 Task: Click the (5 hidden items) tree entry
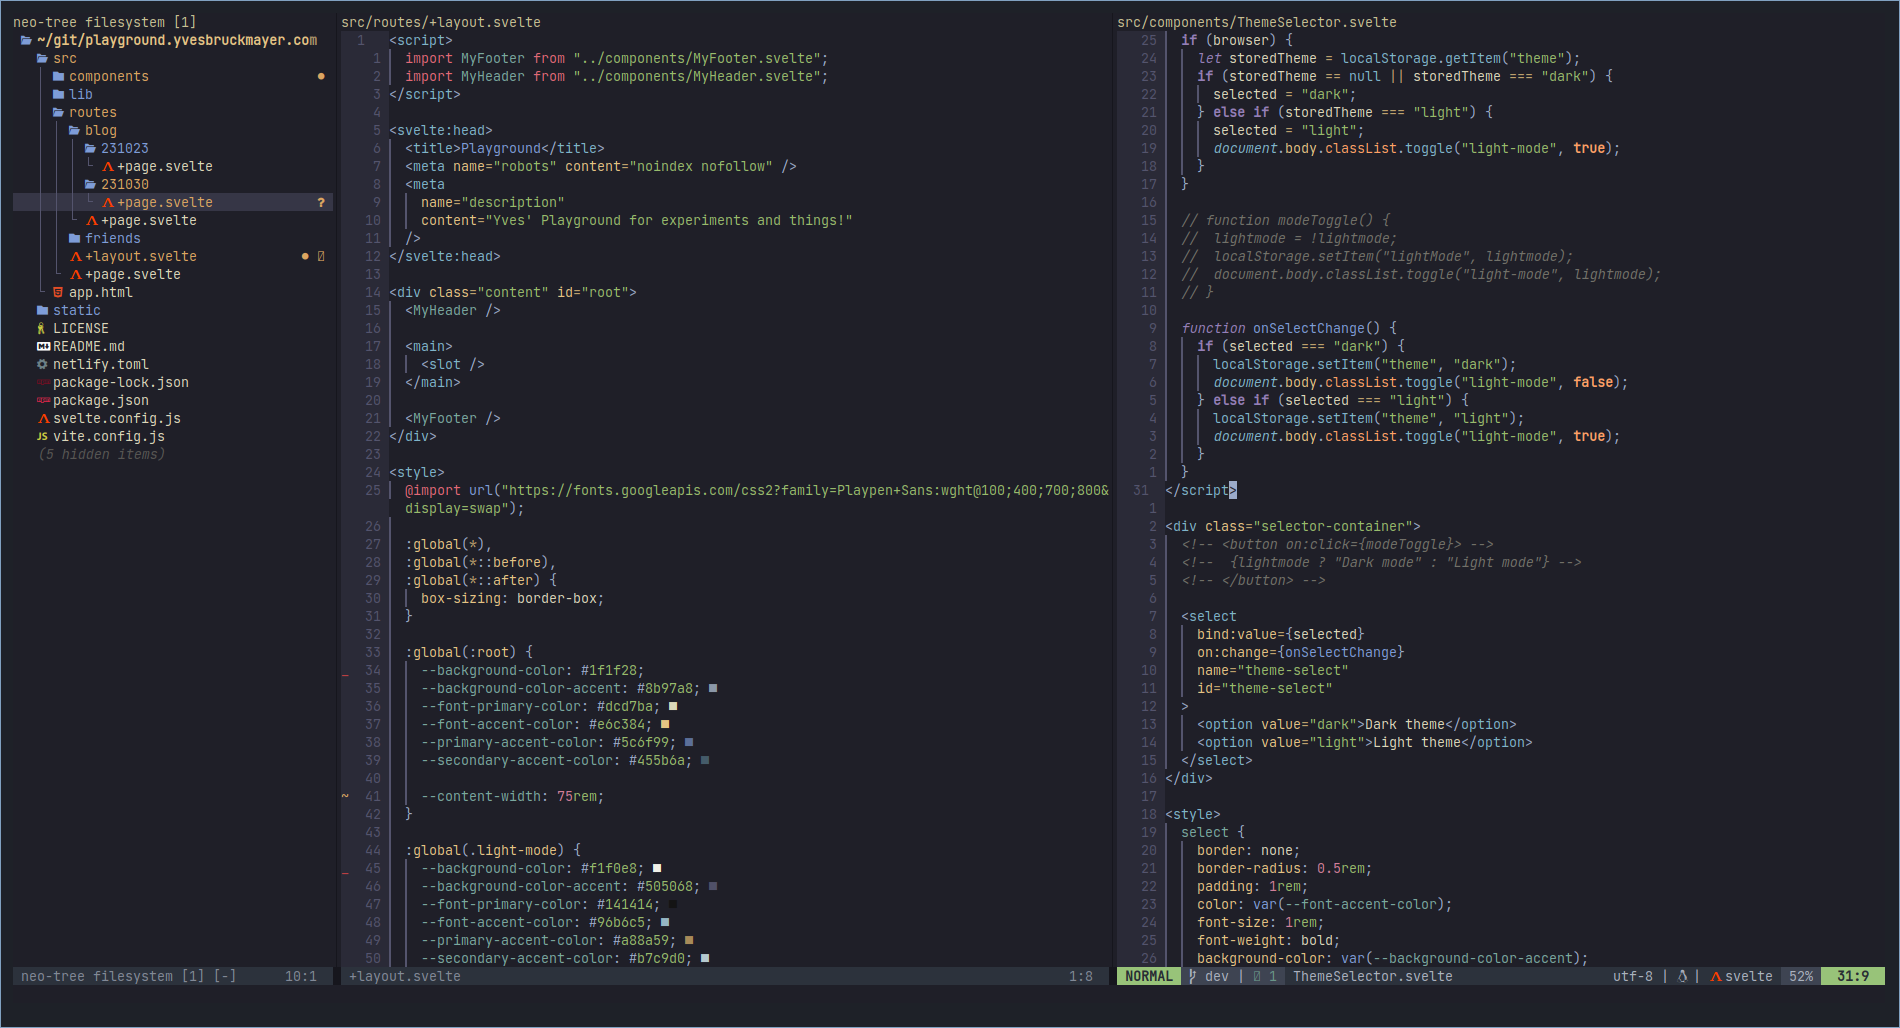tap(101, 455)
